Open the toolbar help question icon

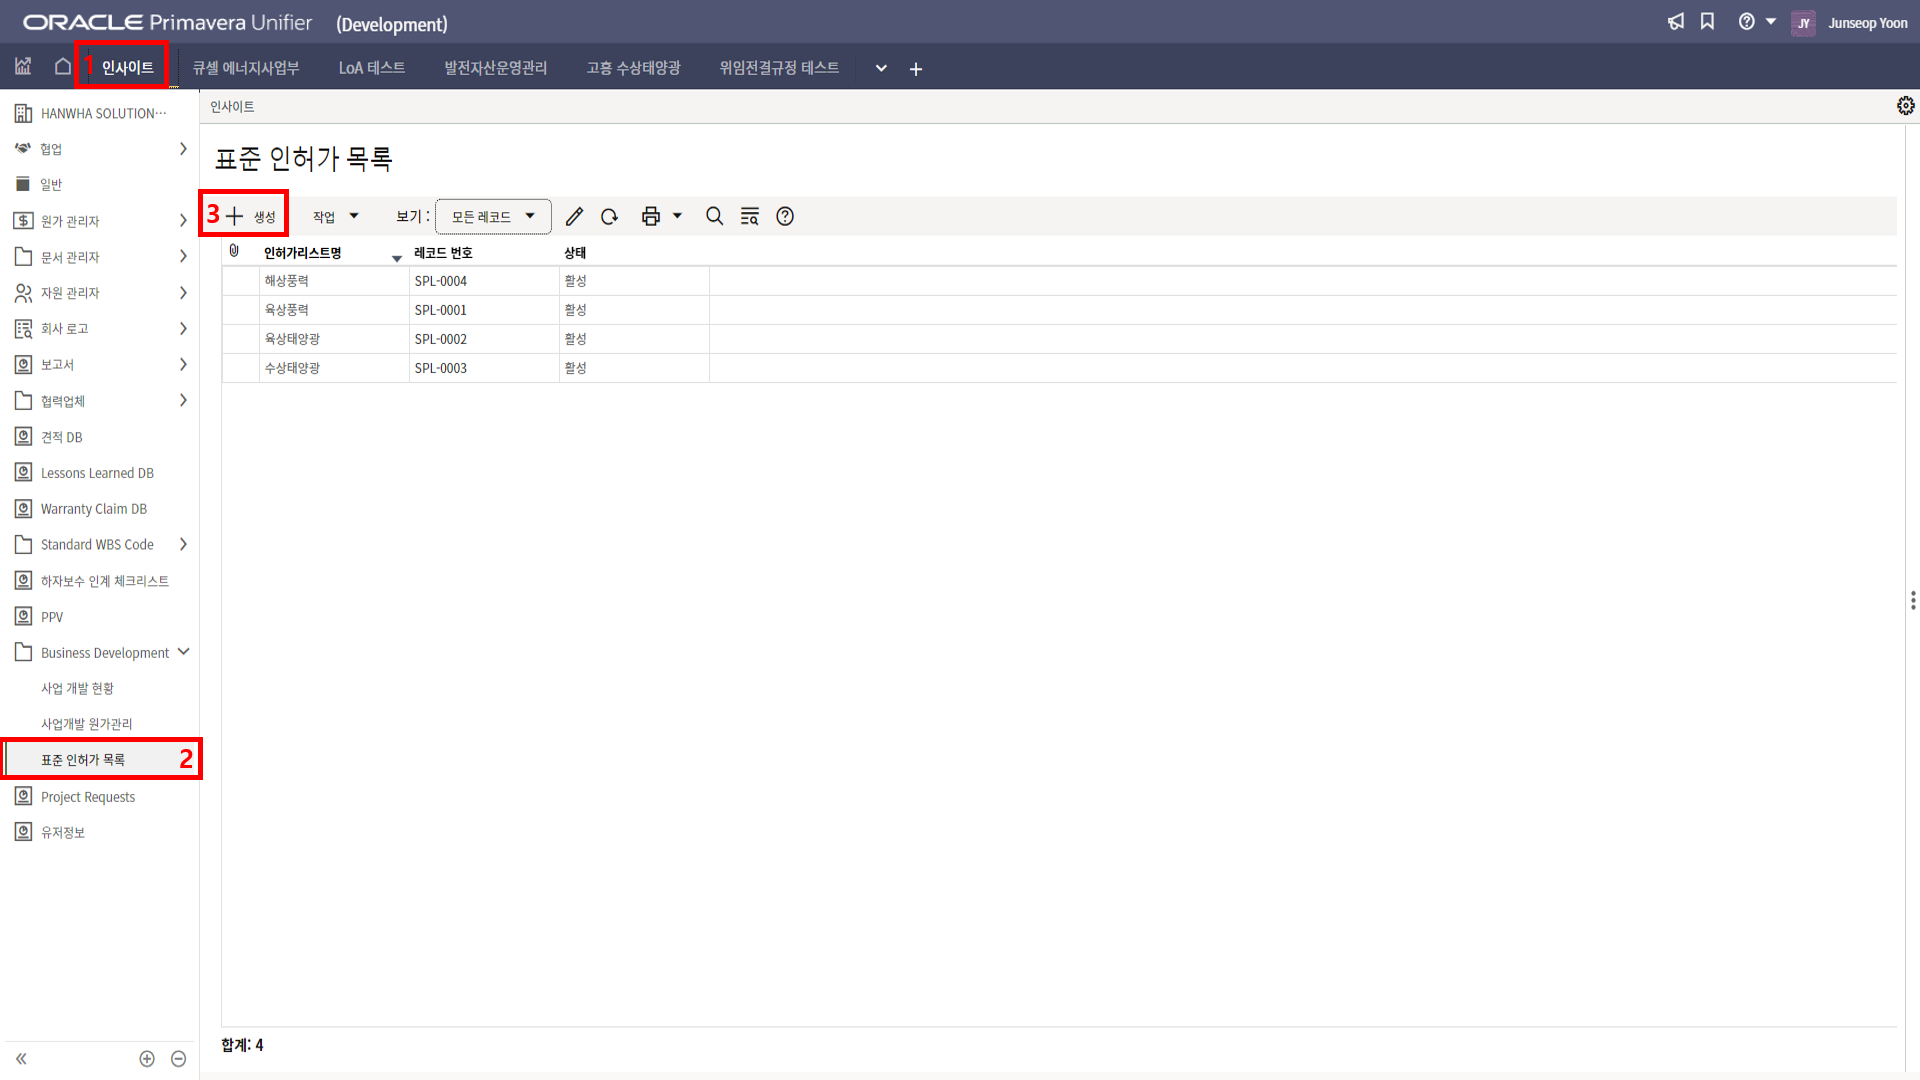click(x=785, y=216)
